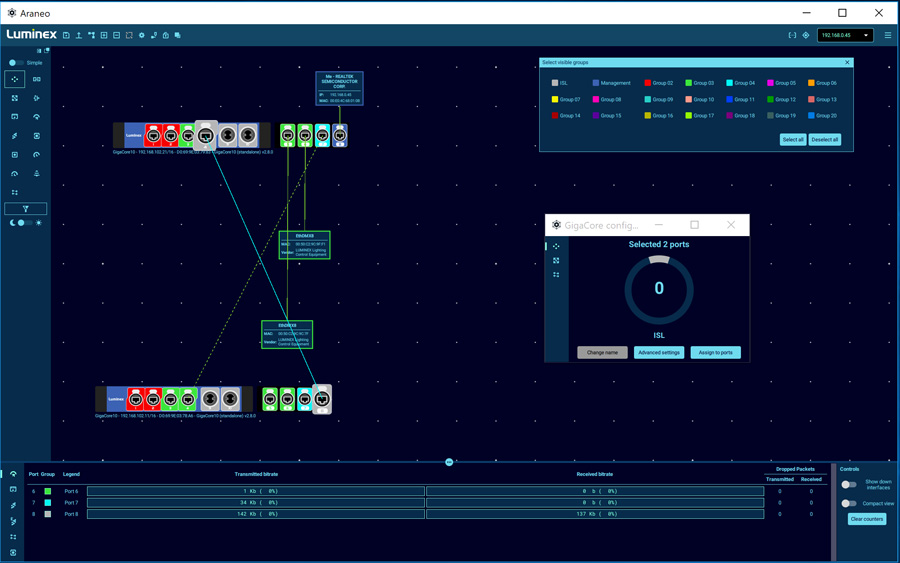Click the dashed selection-box icon in top toolbar
Viewport: 900px width, 563px height.
[x=129, y=36]
